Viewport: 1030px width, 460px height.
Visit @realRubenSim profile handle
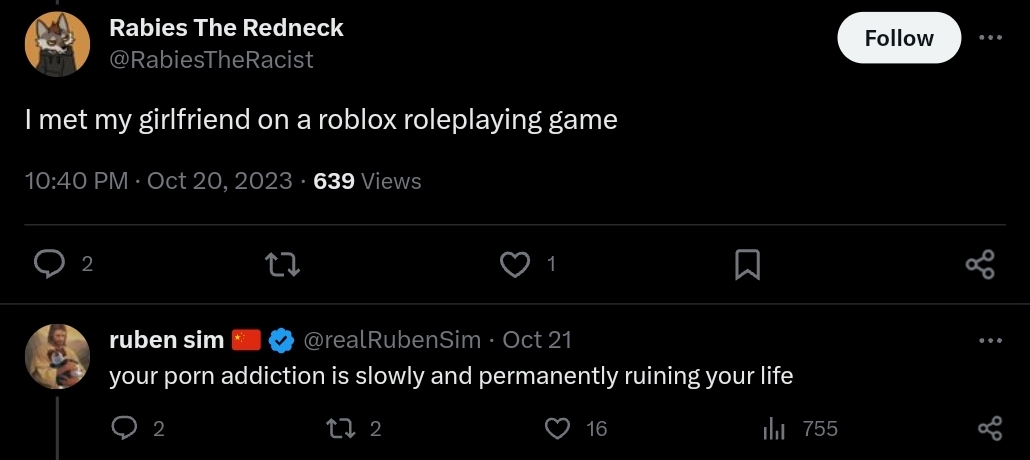(391, 340)
